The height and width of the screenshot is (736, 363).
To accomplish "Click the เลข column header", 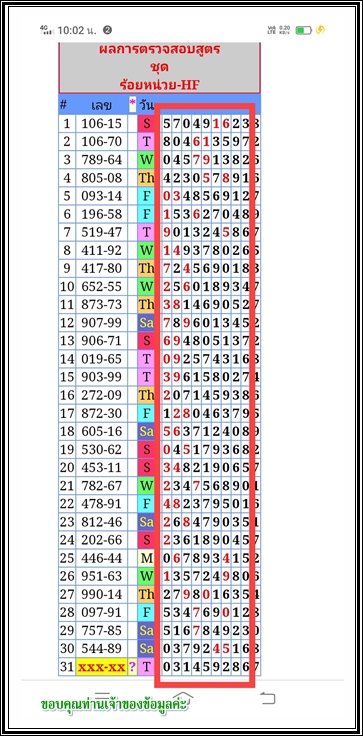I will (101, 106).
